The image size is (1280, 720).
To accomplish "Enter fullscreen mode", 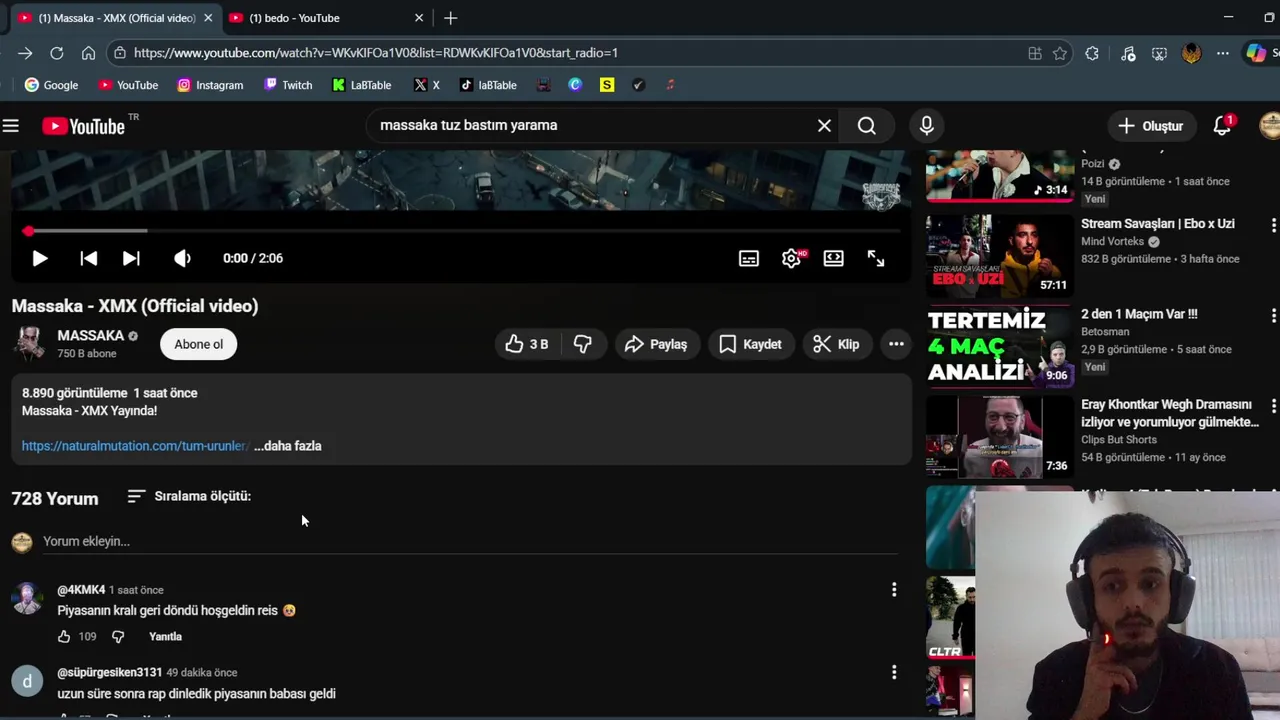I will tap(876, 258).
